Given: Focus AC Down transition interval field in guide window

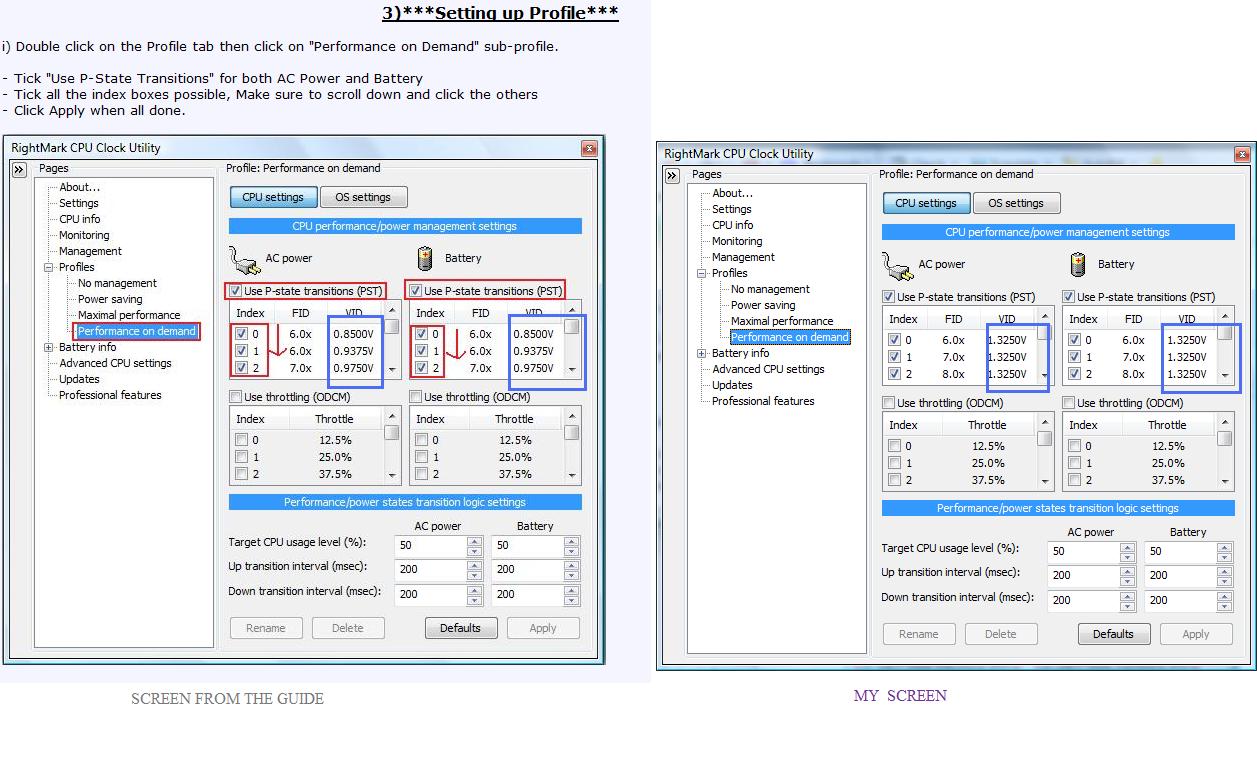Looking at the screenshot, I should [431, 593].
